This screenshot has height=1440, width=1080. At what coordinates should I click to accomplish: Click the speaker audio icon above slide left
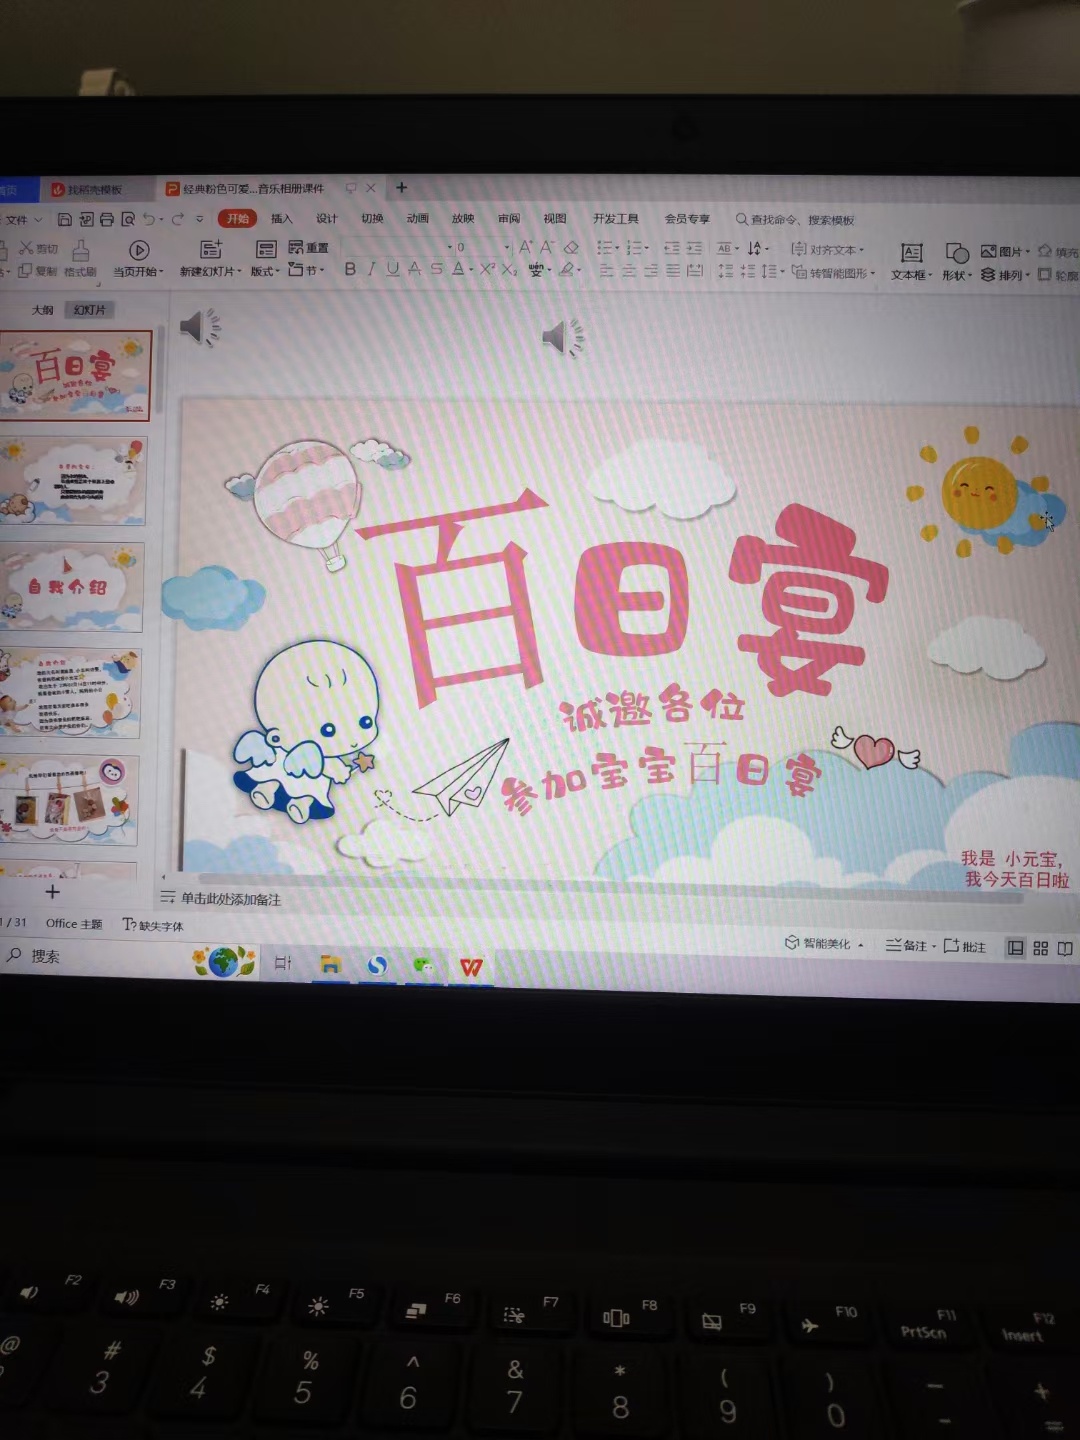click(200, 328)
